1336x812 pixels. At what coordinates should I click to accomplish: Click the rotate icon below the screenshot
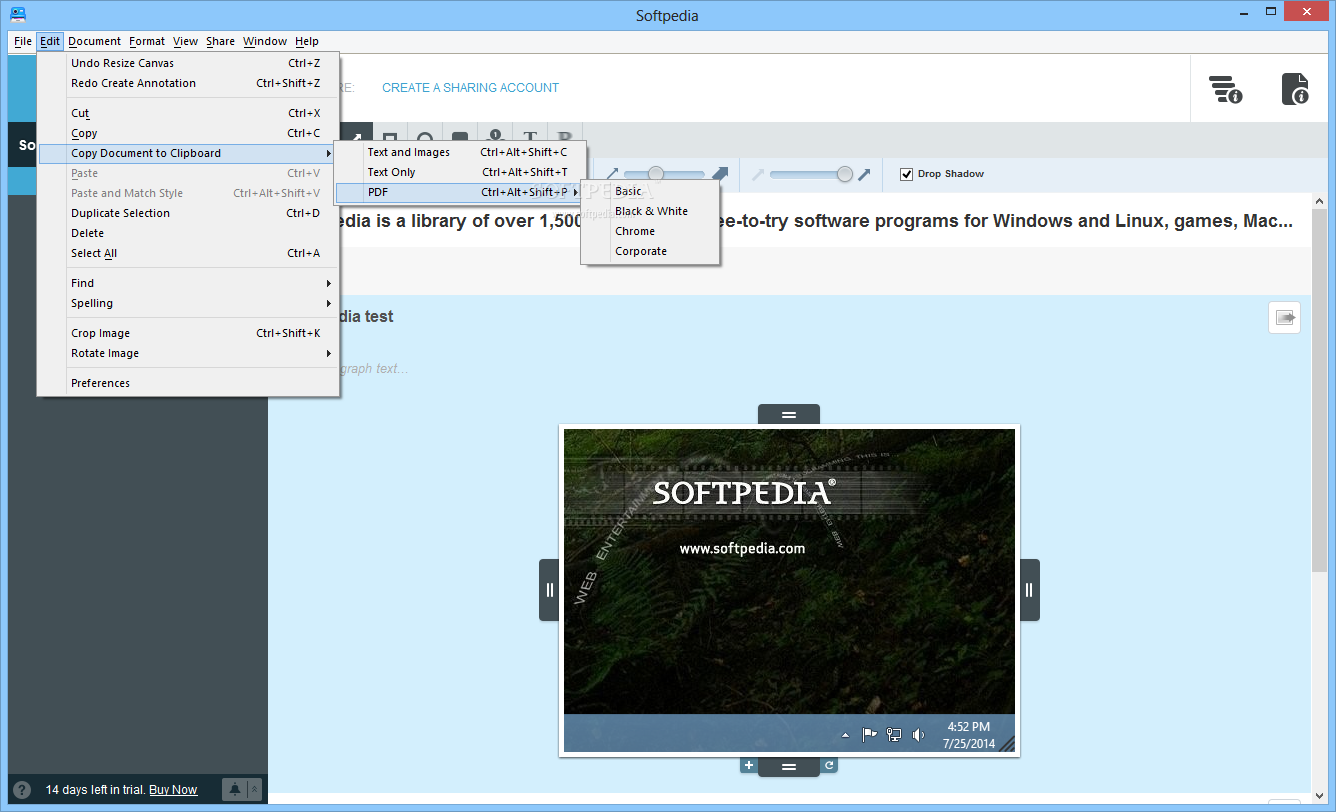click(828, 765)
